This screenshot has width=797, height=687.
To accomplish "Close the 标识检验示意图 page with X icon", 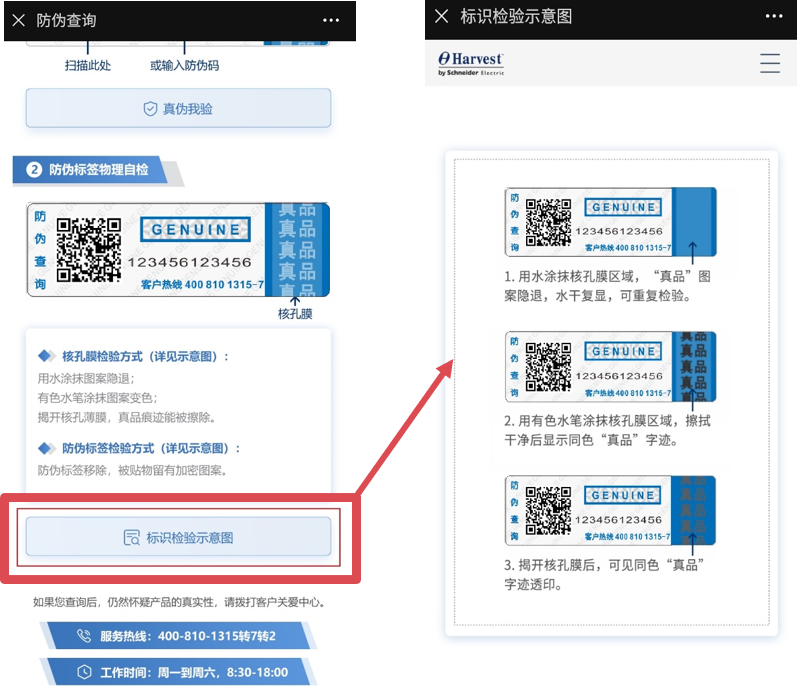I will point(442,16).
